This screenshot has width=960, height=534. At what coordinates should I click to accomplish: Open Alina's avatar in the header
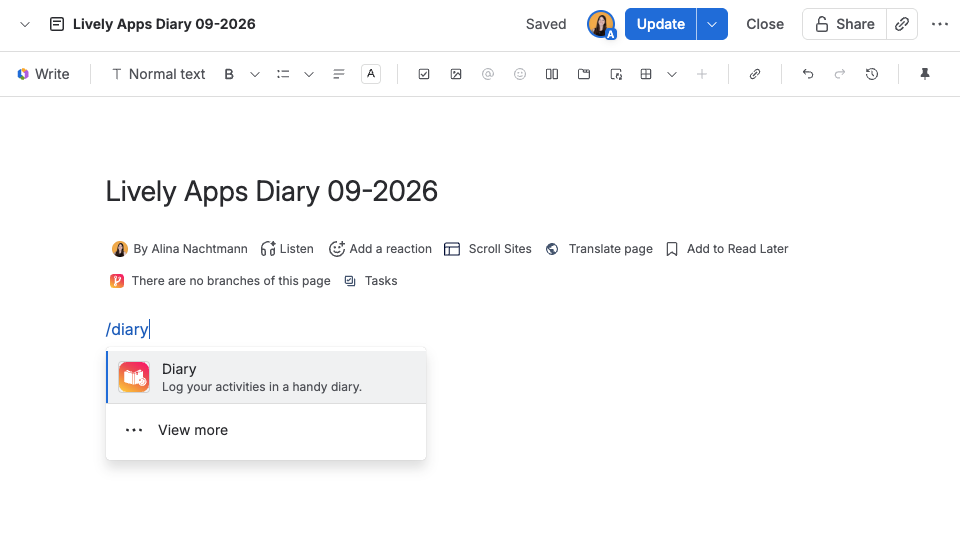pyautogui.click(x=601, y=24)
